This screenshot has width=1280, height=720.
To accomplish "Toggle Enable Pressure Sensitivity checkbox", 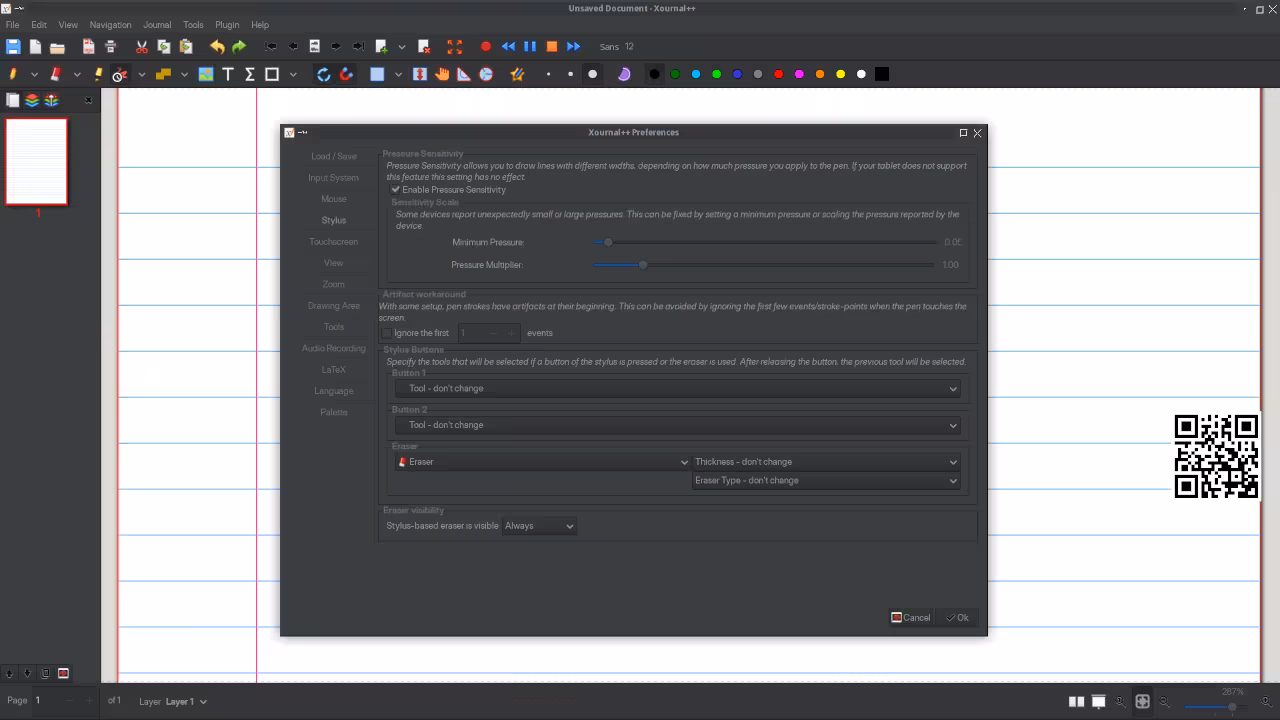I will (396, 190).
